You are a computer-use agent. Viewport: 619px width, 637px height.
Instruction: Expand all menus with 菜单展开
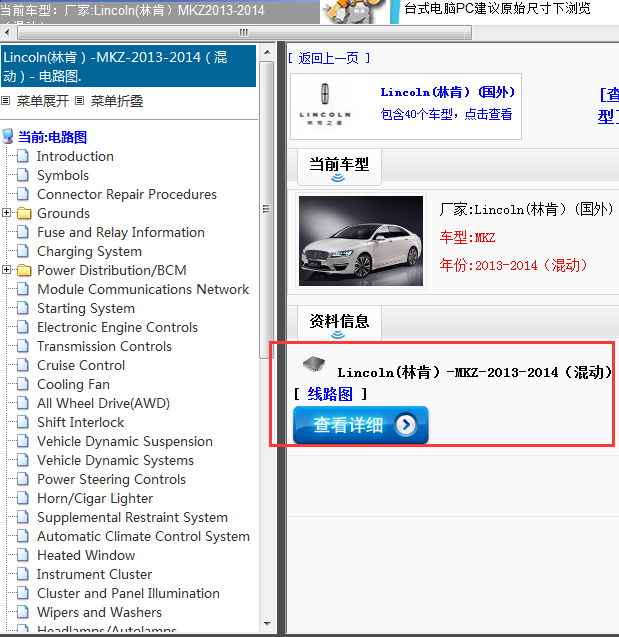tap(43, 101)
